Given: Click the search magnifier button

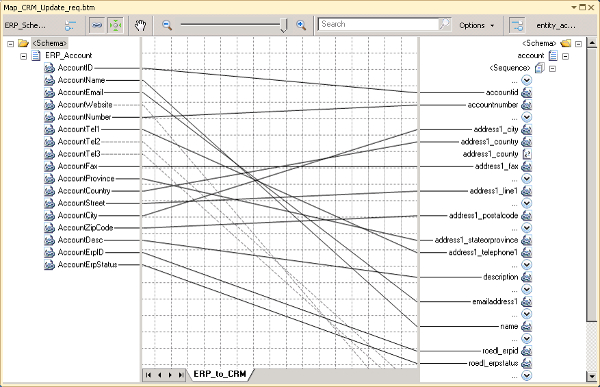Looking at the screenshot, I should (445, 24).
